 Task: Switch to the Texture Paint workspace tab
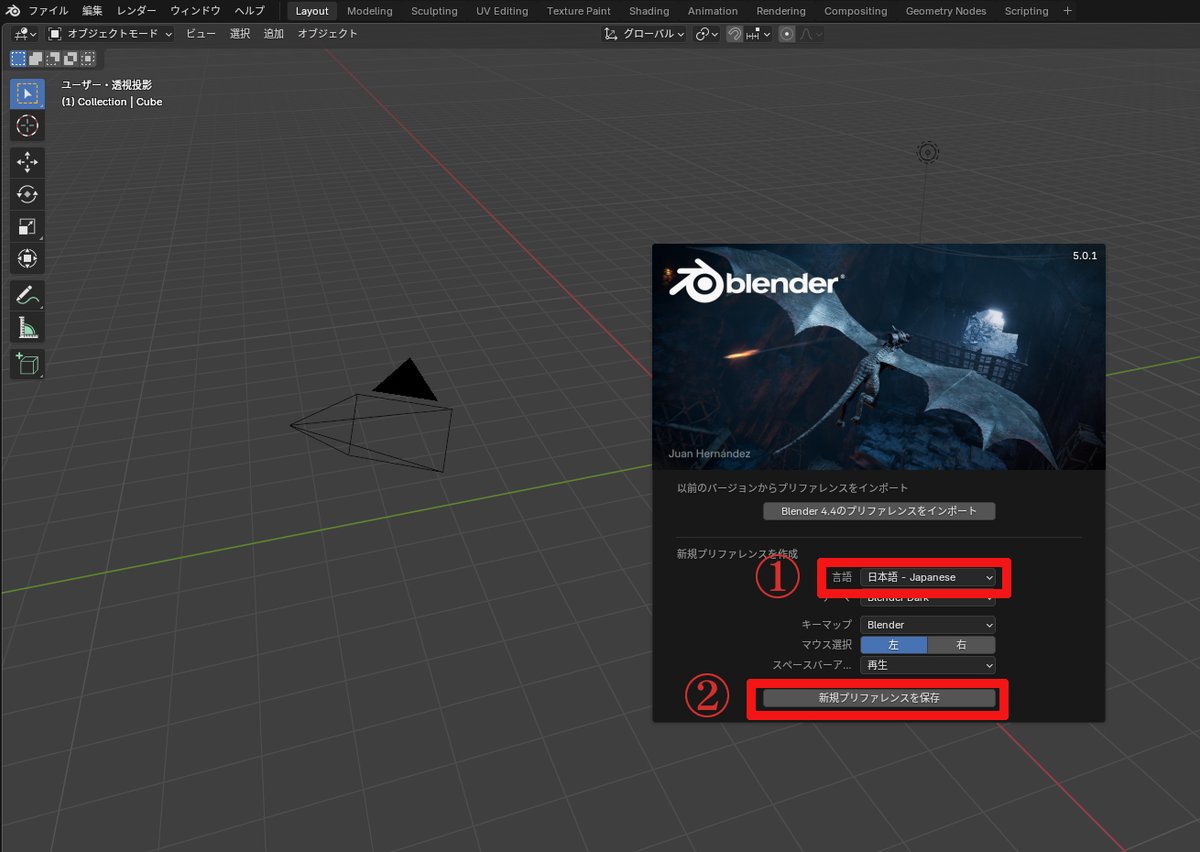tap(578, 11)
